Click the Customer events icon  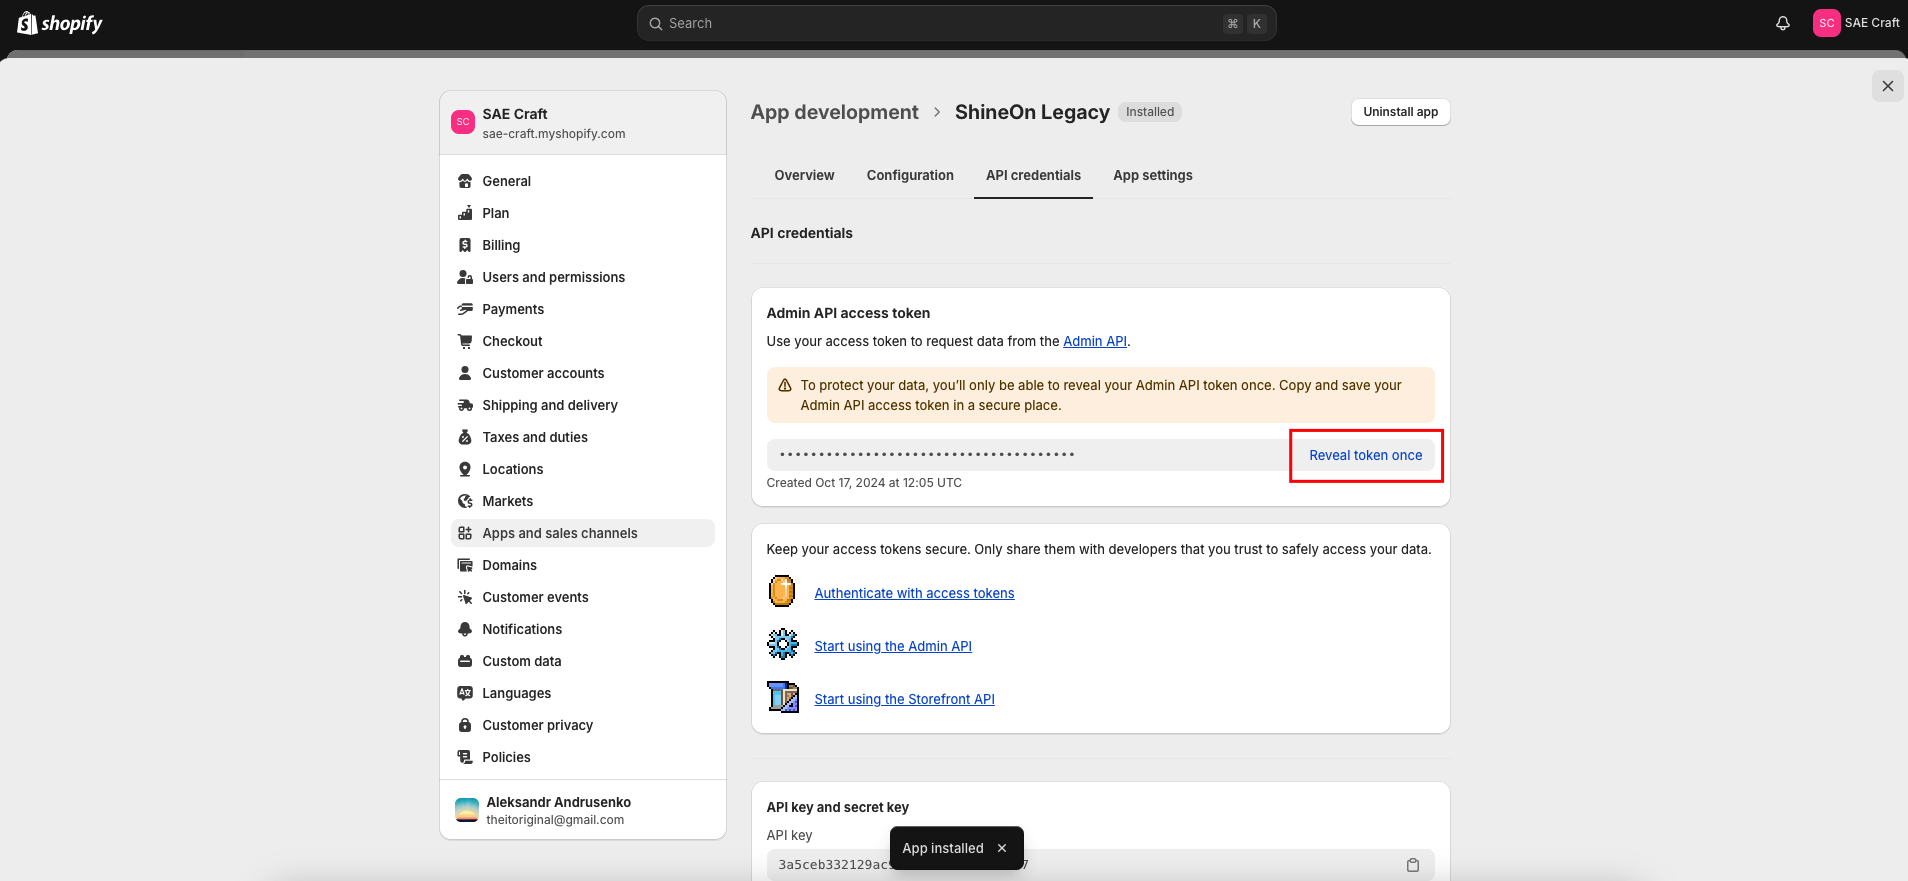[465, 597]
